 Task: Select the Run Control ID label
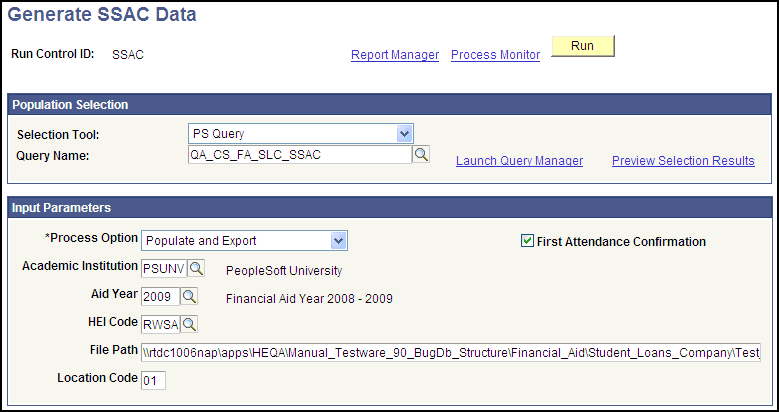(x=53, y=54)
